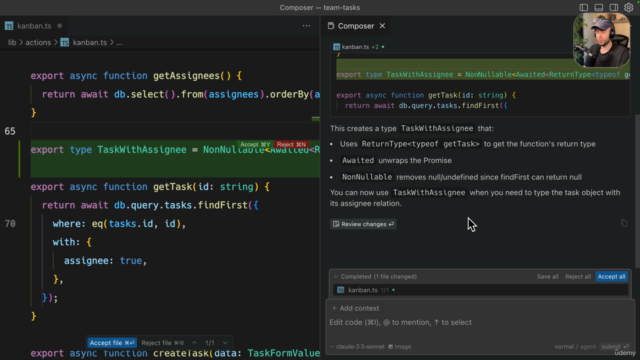
Task: Toggle secondary sidebar layout icon
Action: pyautogui.click(x=613, y=7)
